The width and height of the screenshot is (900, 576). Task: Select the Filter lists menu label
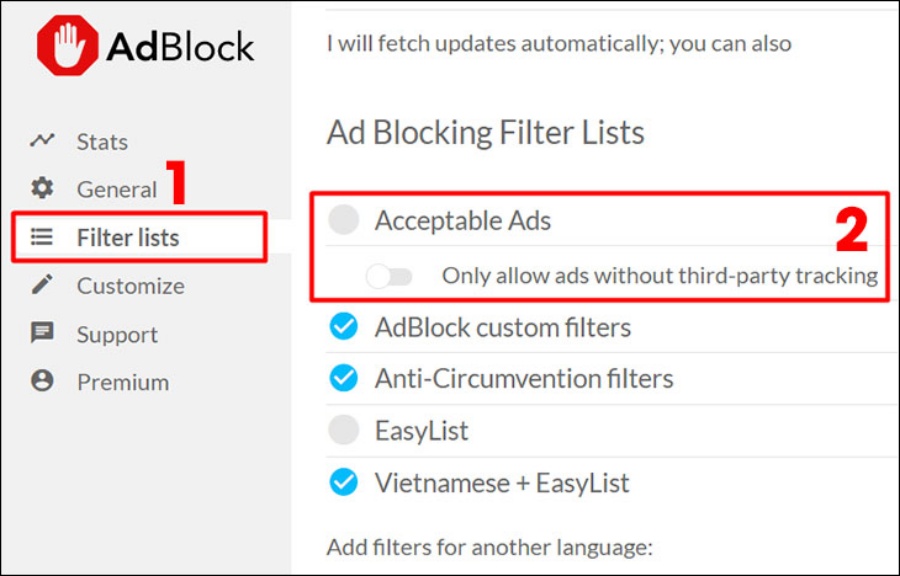128,238
